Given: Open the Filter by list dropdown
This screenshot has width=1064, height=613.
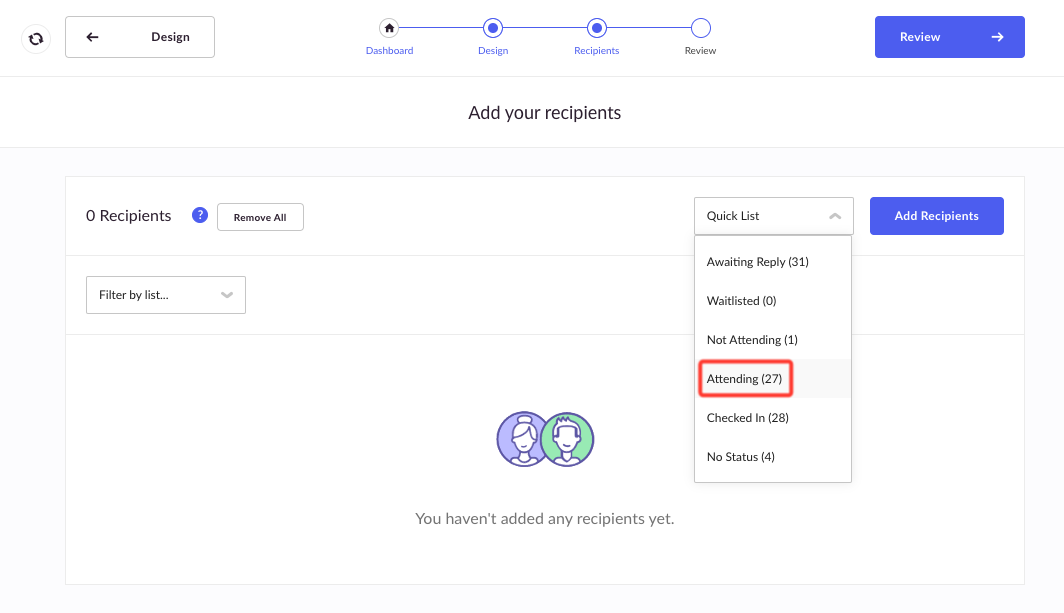Looking at the screenshot, I should [x=166, y=295].
